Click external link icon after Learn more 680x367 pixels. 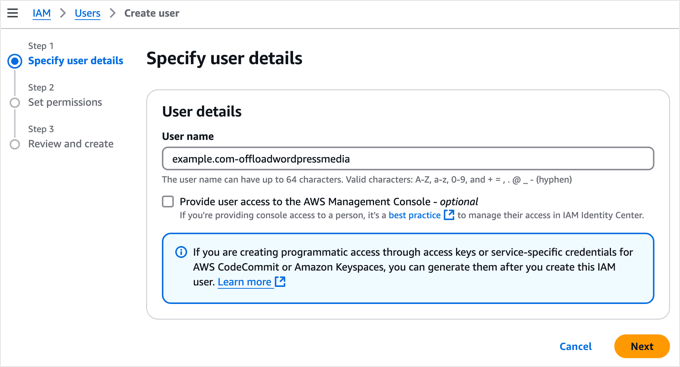(x=280, y=282)
